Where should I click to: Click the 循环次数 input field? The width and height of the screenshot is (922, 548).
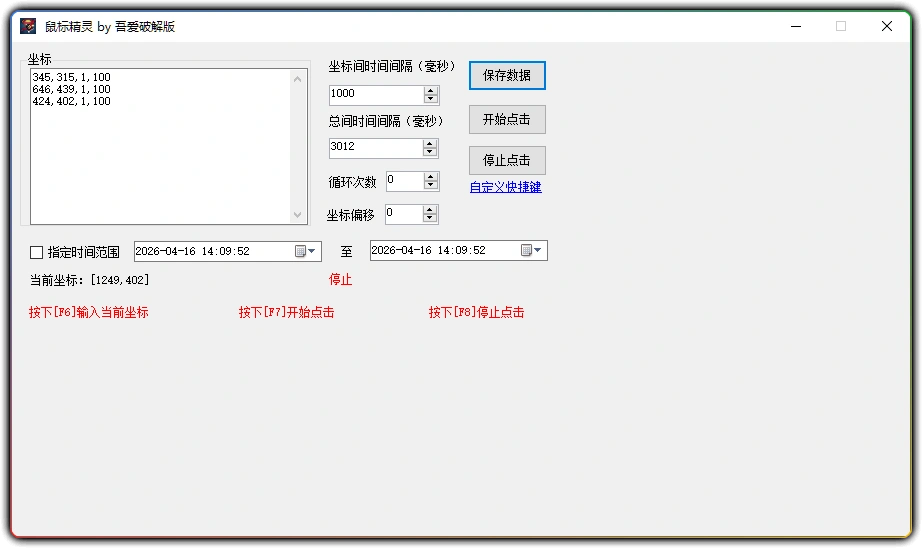coord(405,181)
